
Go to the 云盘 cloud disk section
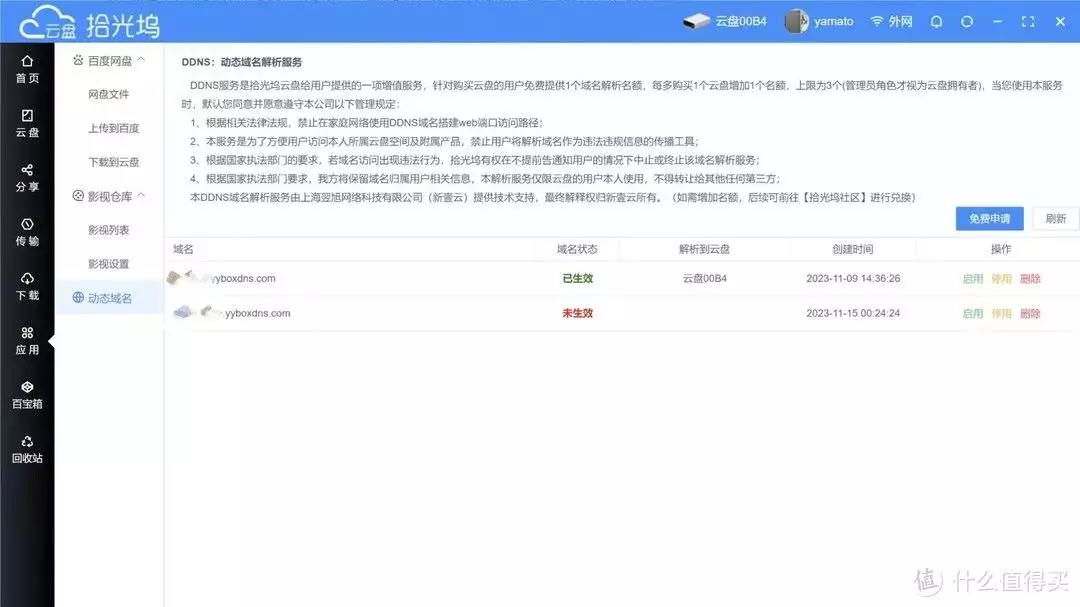point(27,124)
